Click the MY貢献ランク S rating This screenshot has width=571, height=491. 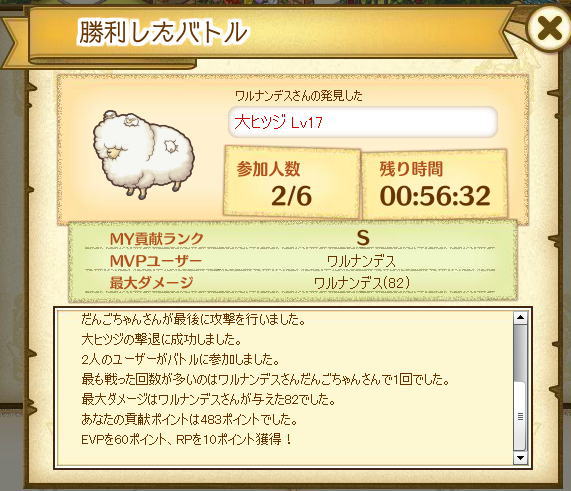363,238
